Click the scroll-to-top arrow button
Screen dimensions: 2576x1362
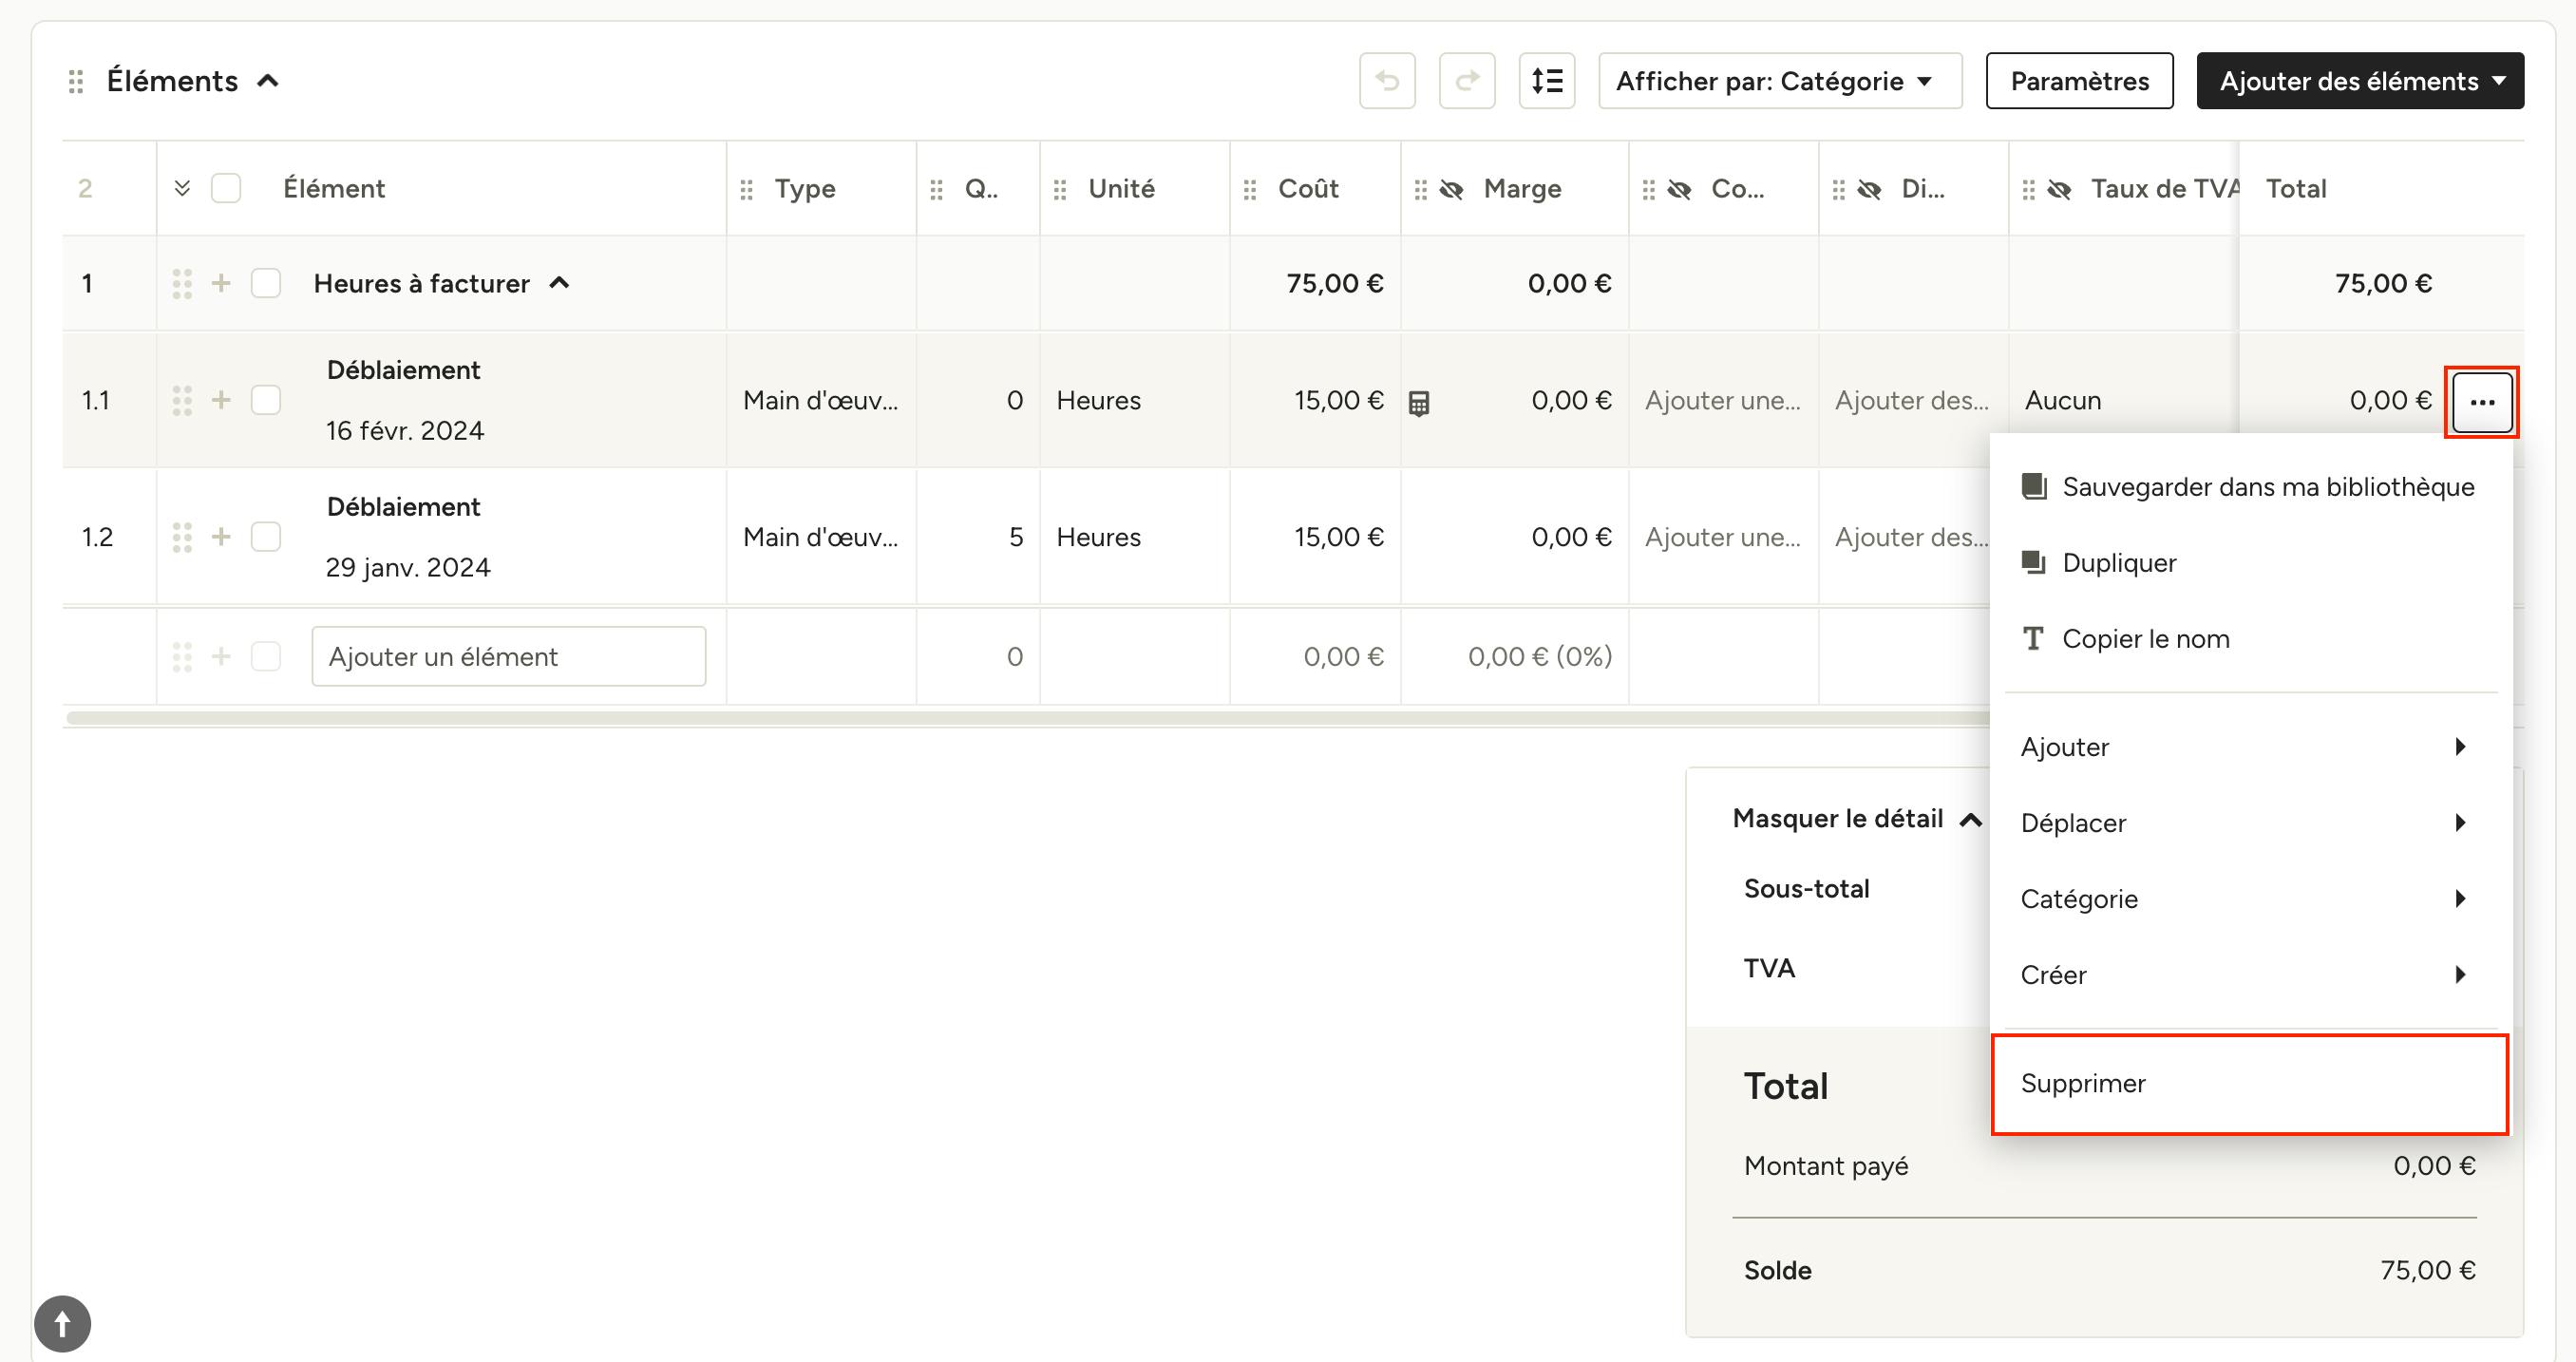click(62, 1323)
